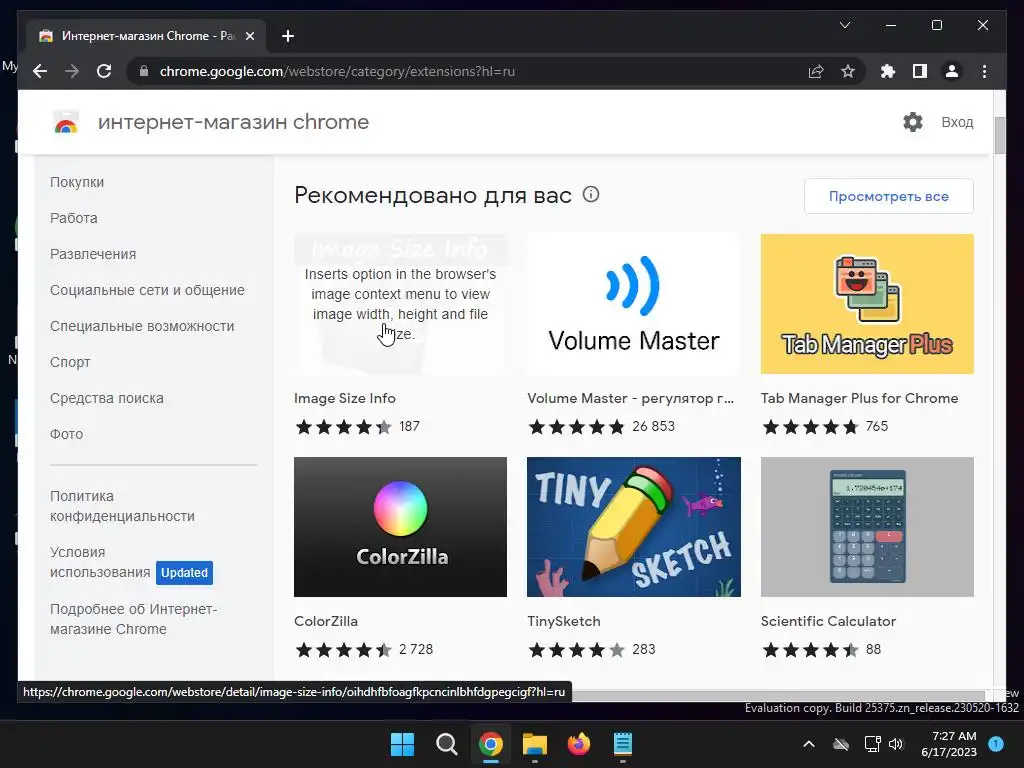Select the Интернет-магазин Chrome tab
The image size is (1024, 768).
(x=147, y=36)
